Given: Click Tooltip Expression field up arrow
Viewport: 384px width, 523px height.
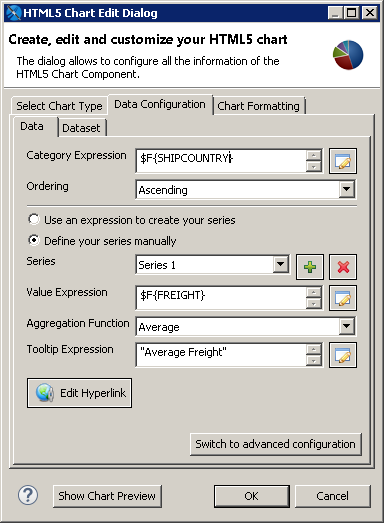Looking at the screenshot, I should click(x=314, y=349).
